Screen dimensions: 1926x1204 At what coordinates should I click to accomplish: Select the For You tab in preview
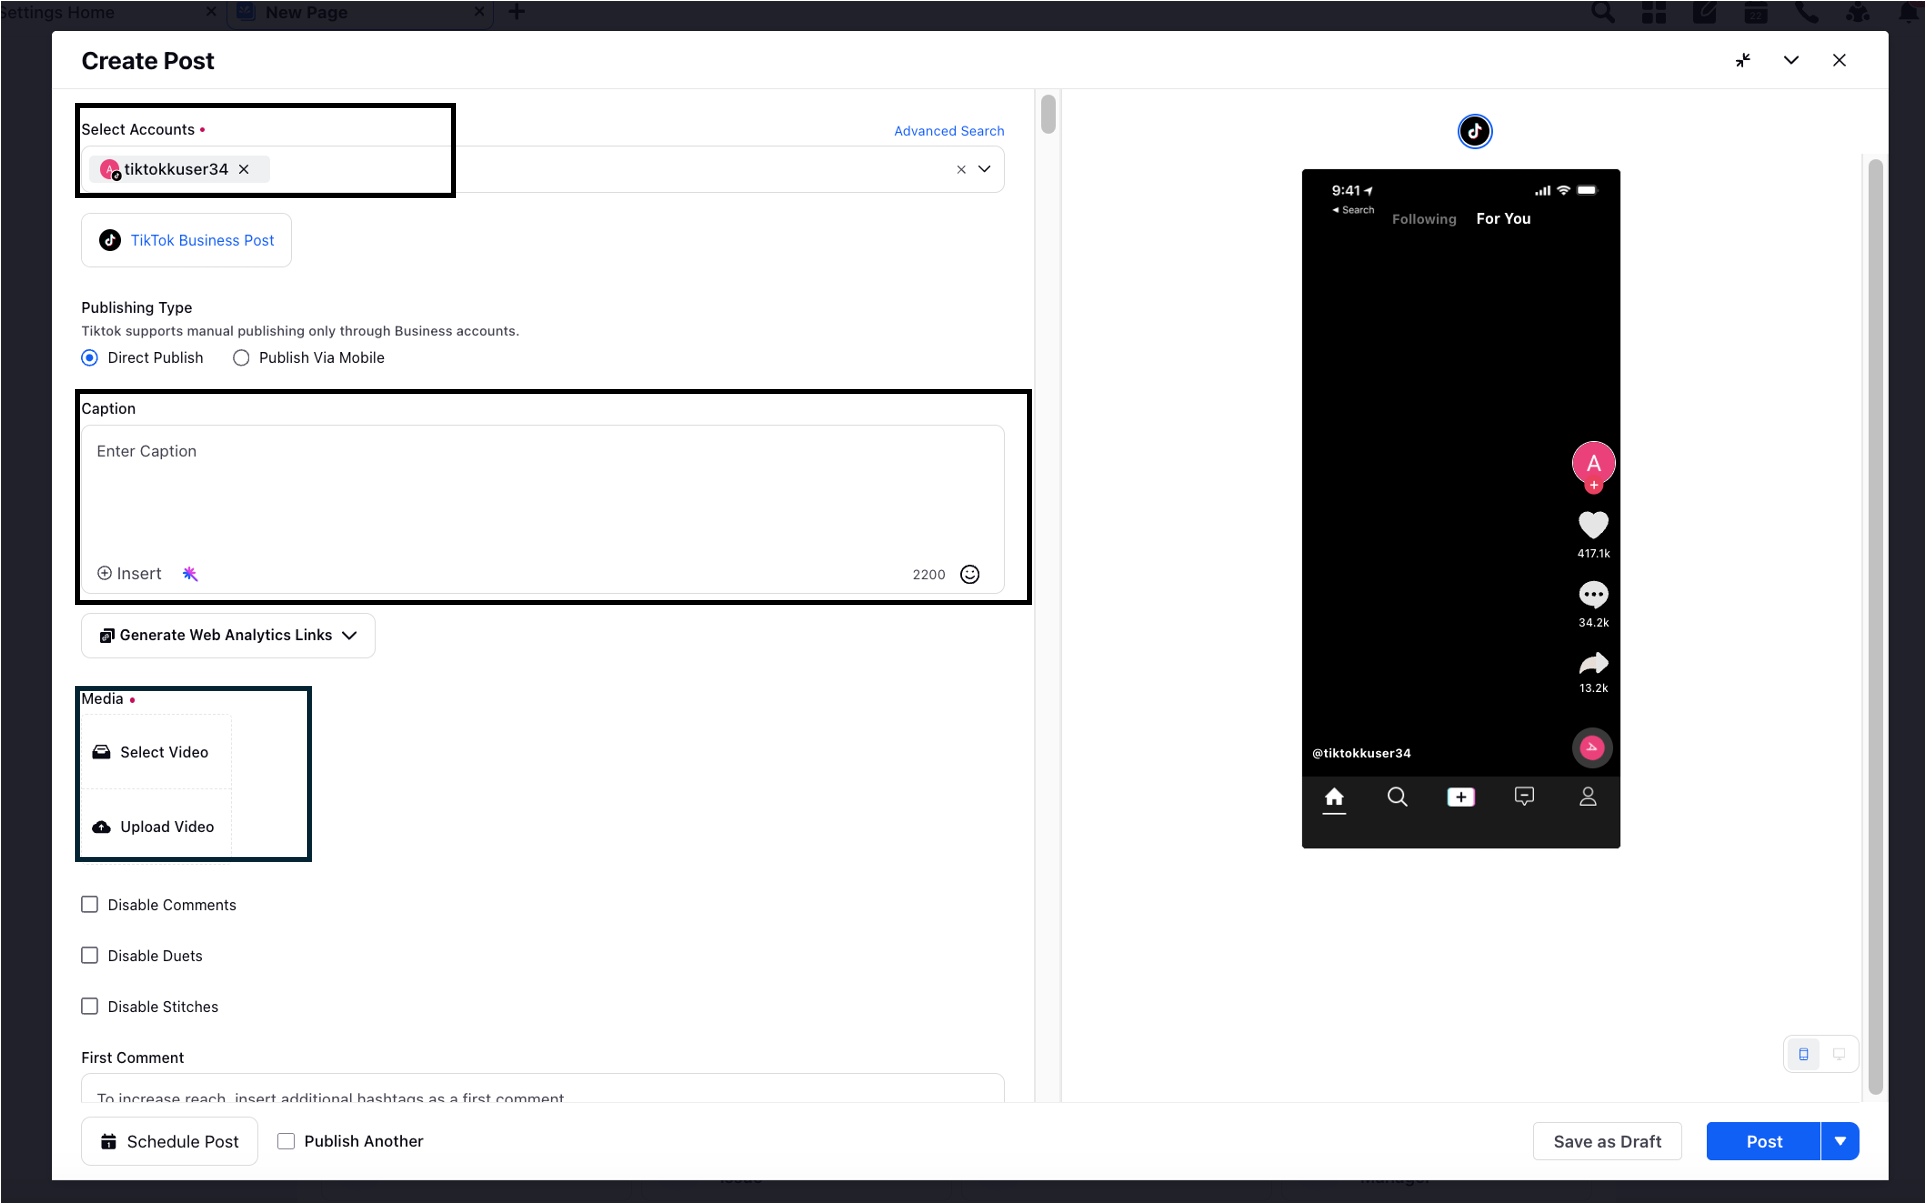click(1503, 219)
